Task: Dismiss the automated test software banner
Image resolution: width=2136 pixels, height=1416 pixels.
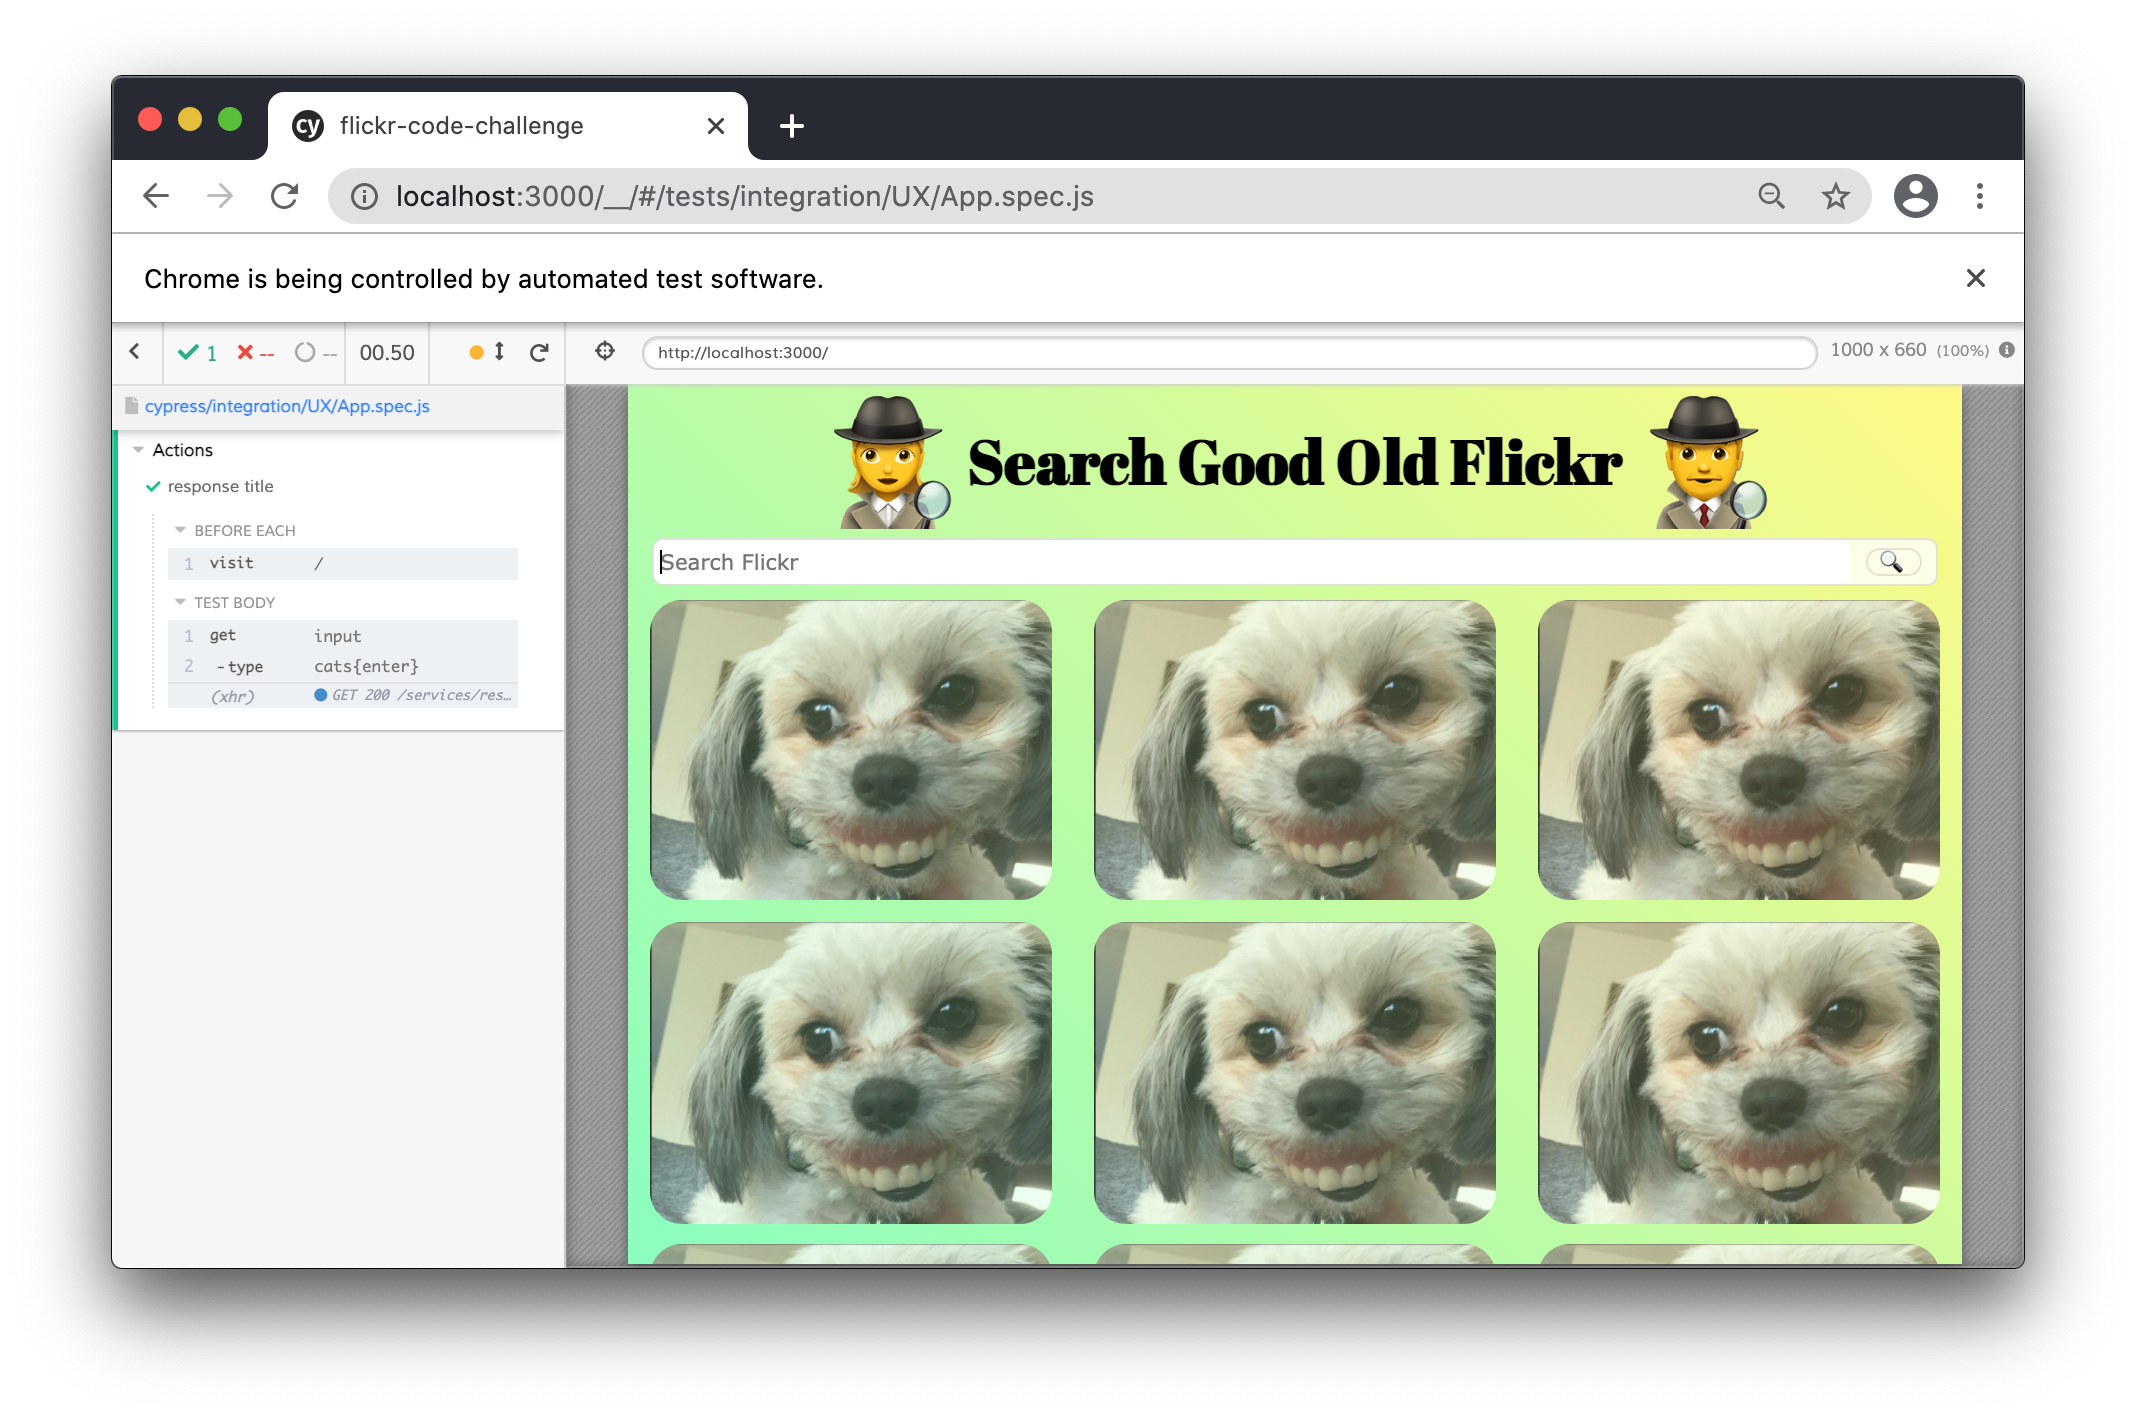Action: pos(1975,278)
